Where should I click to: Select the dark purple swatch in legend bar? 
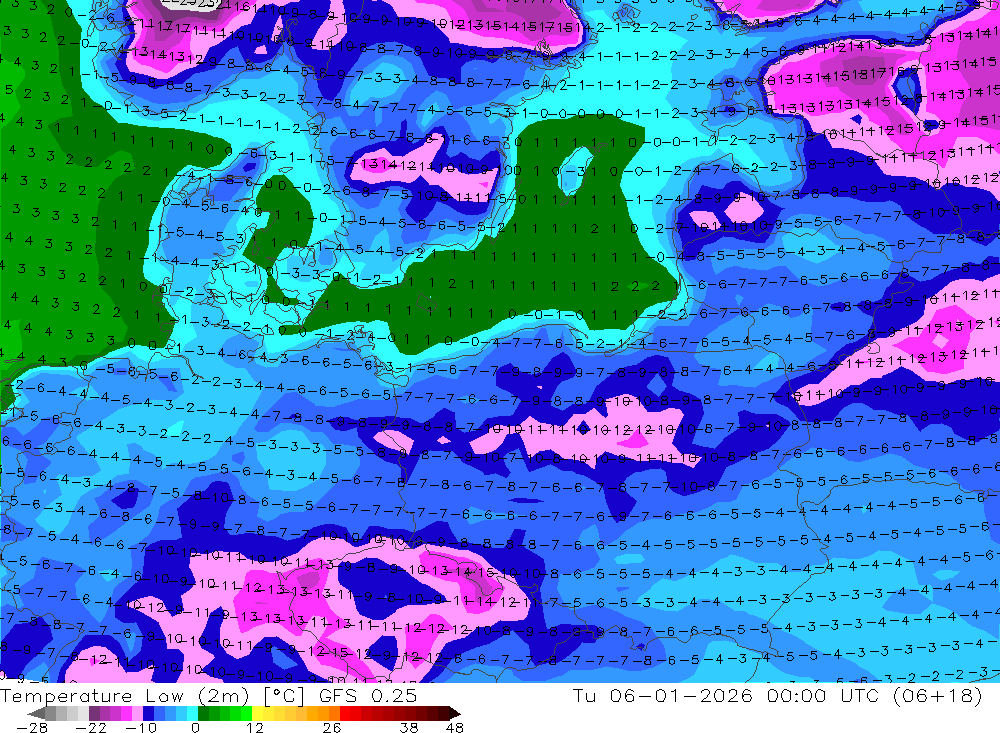(94, 713)
